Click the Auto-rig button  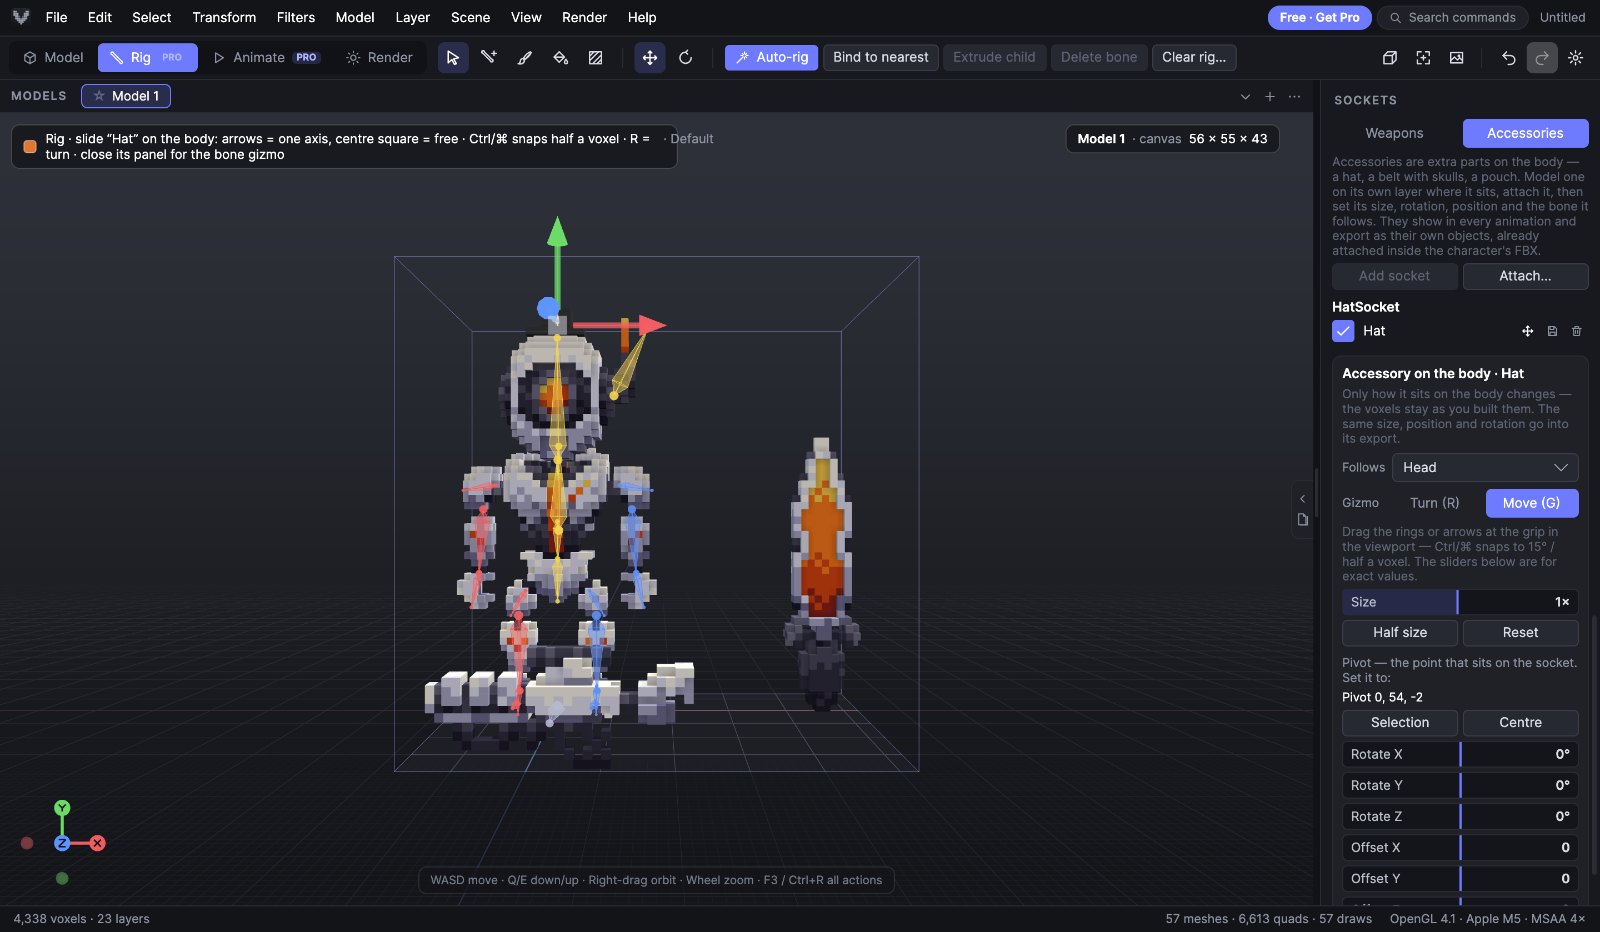click(x=772, y=58)
